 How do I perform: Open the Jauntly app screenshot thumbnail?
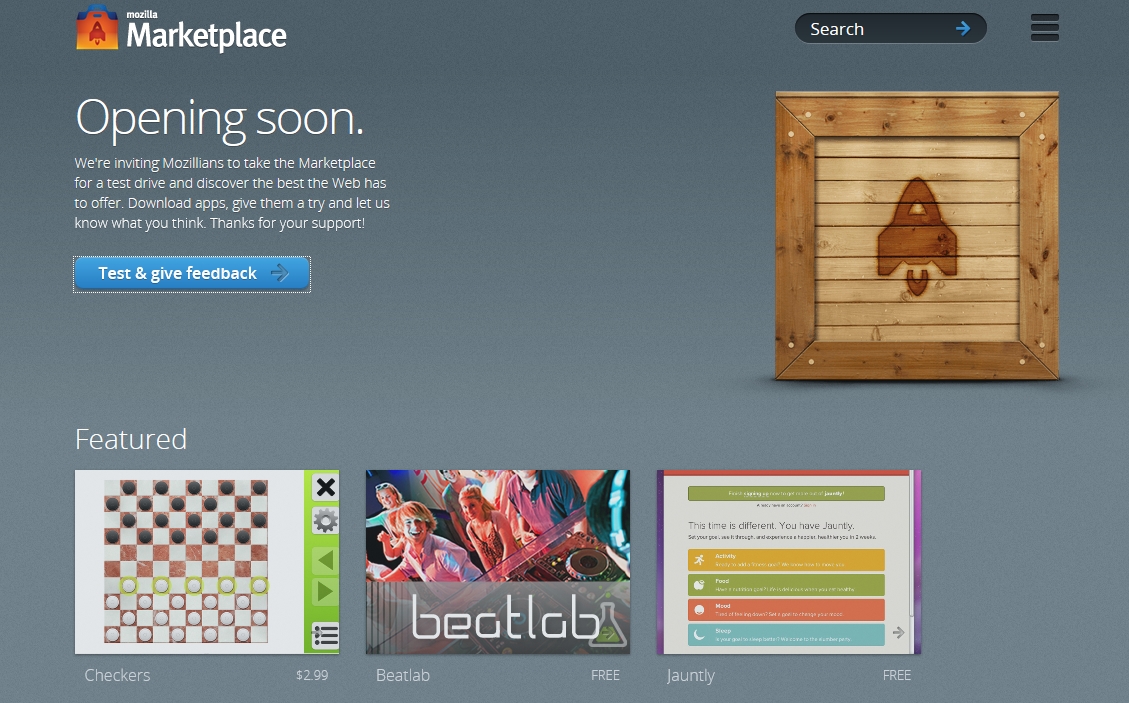(x=789, y=562)
